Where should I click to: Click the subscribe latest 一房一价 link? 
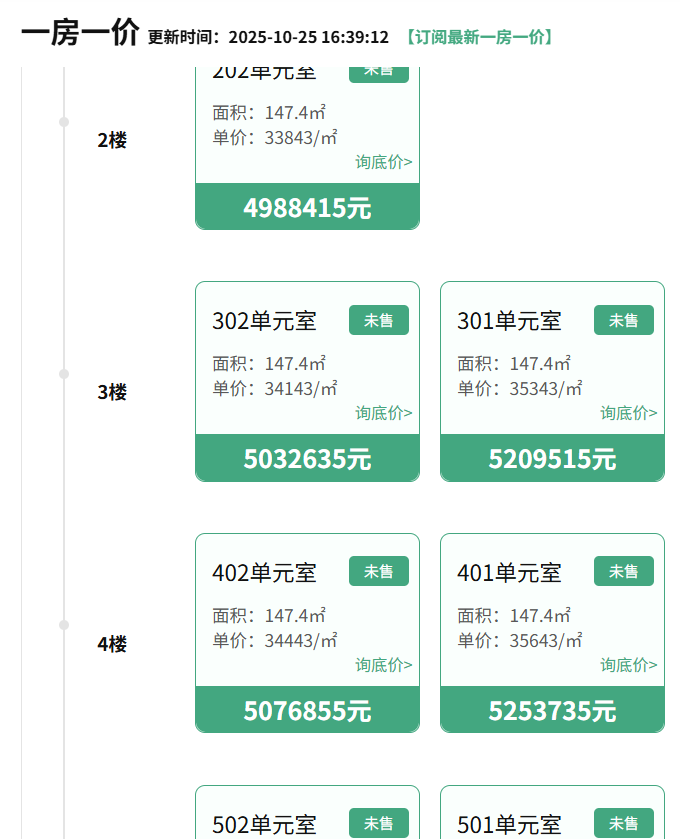(x=479, y=37)
